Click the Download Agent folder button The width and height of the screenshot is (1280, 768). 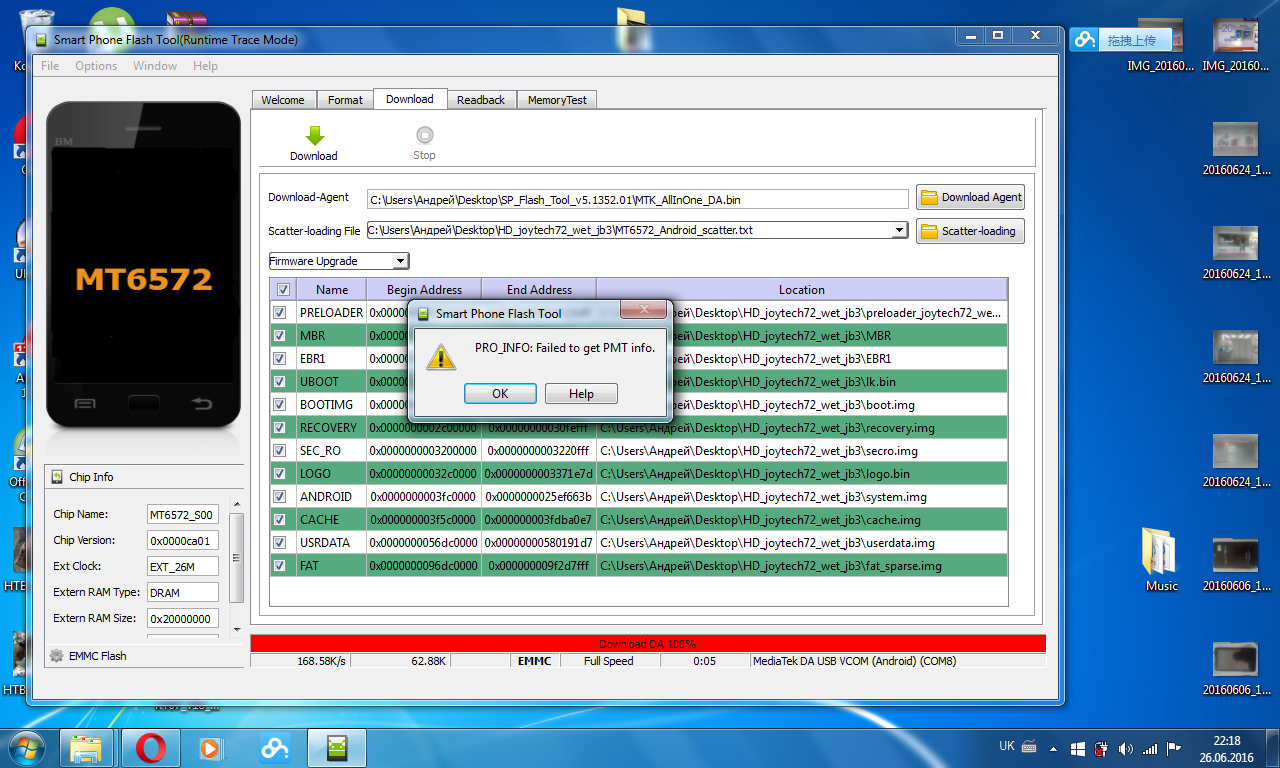coord(970,197)
